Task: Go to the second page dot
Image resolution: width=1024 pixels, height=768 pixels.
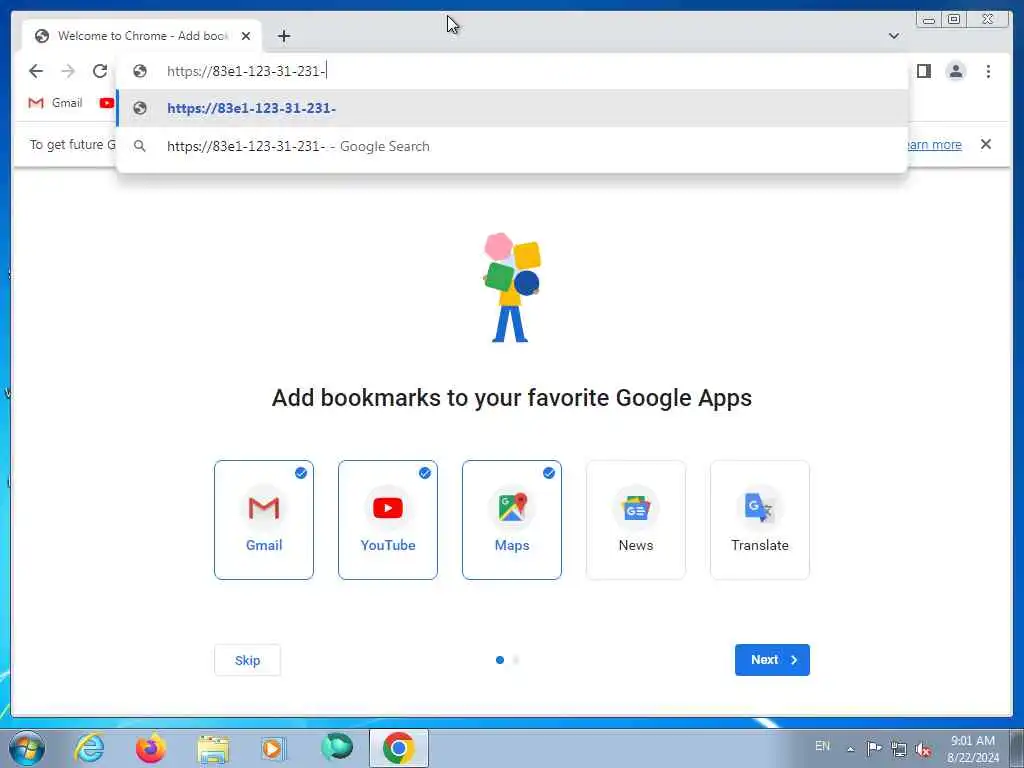Action: (516, 660)
